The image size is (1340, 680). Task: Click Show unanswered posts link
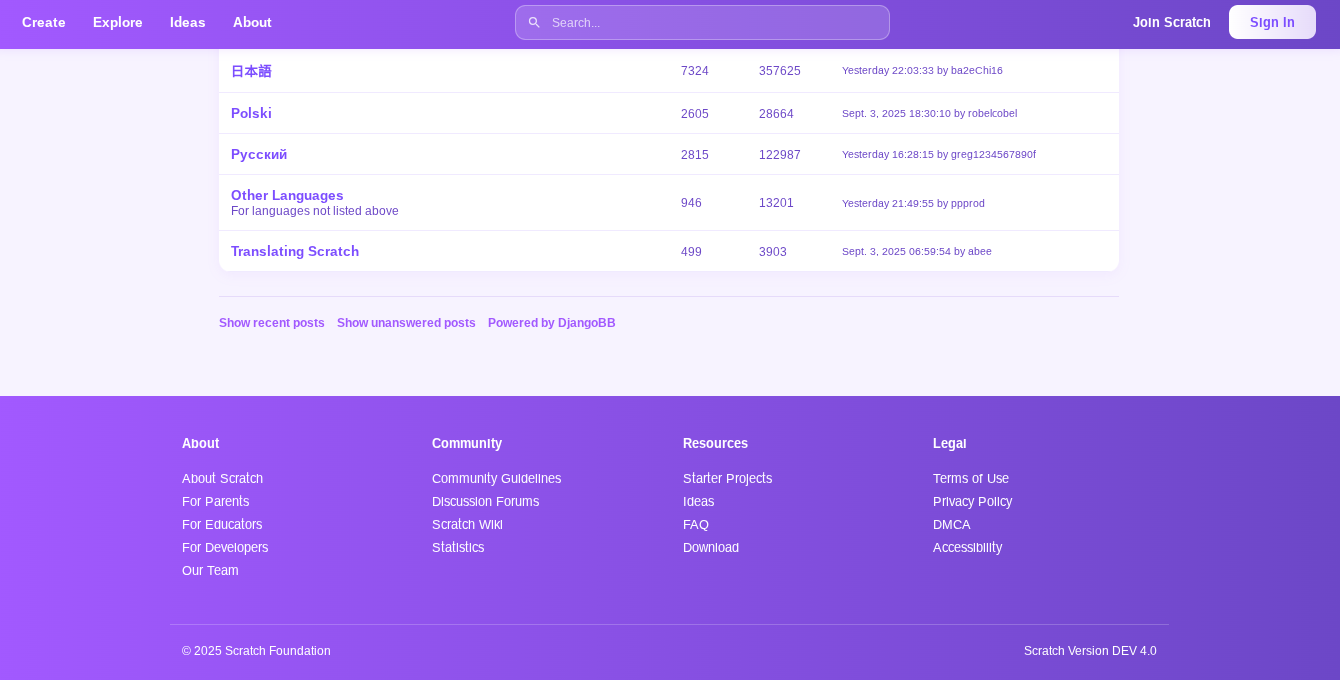[x=406, y=323]
